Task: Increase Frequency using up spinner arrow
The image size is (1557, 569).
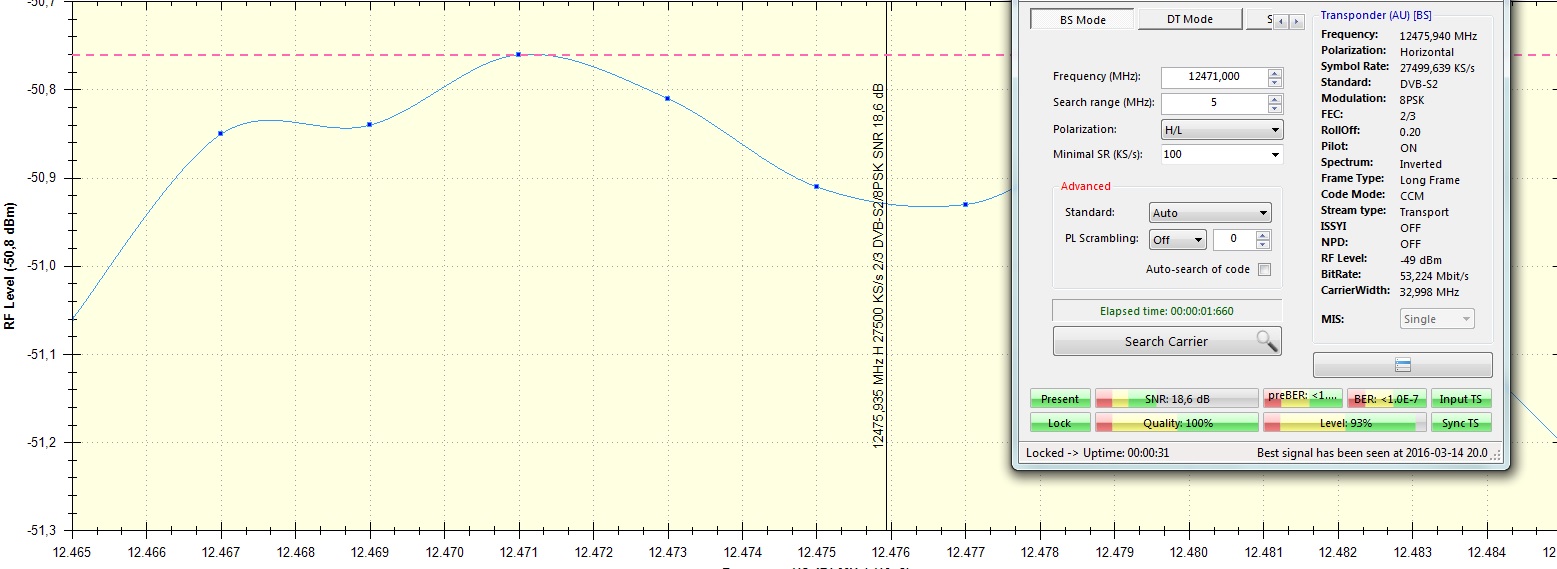Action: click(x=1274, y=73)
